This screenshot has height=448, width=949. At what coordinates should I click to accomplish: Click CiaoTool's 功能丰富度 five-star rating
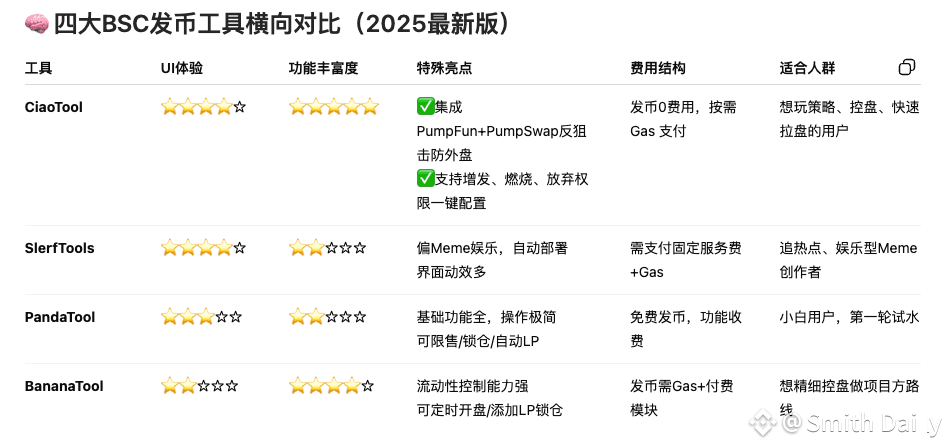pyautogui.click(x=333, y=107)
